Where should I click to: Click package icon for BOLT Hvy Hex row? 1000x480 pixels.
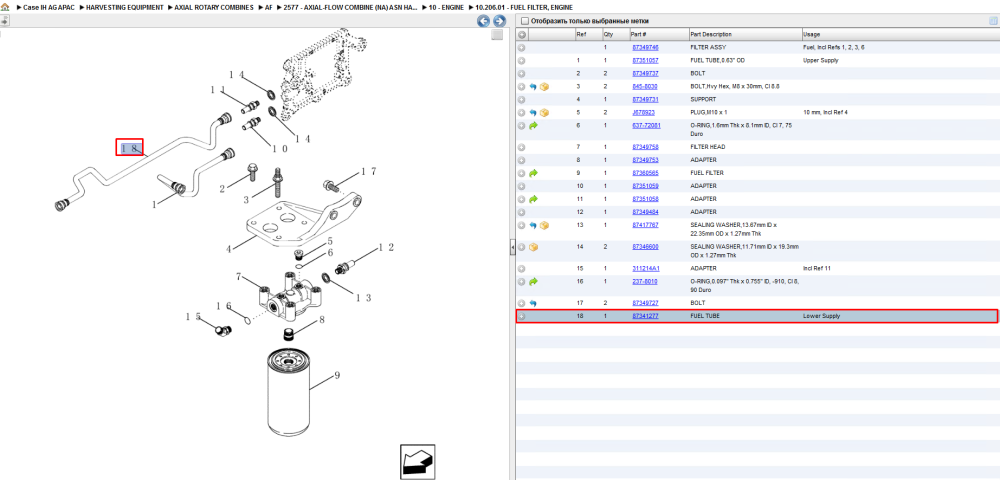(x=544, y=86)
